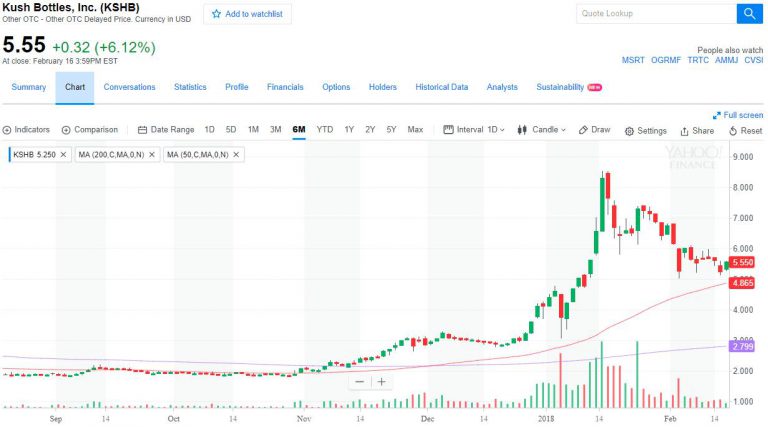This screenshot has height=427, width=768.
Task: Zoom in with the plus button
Action: click(381, 381)
